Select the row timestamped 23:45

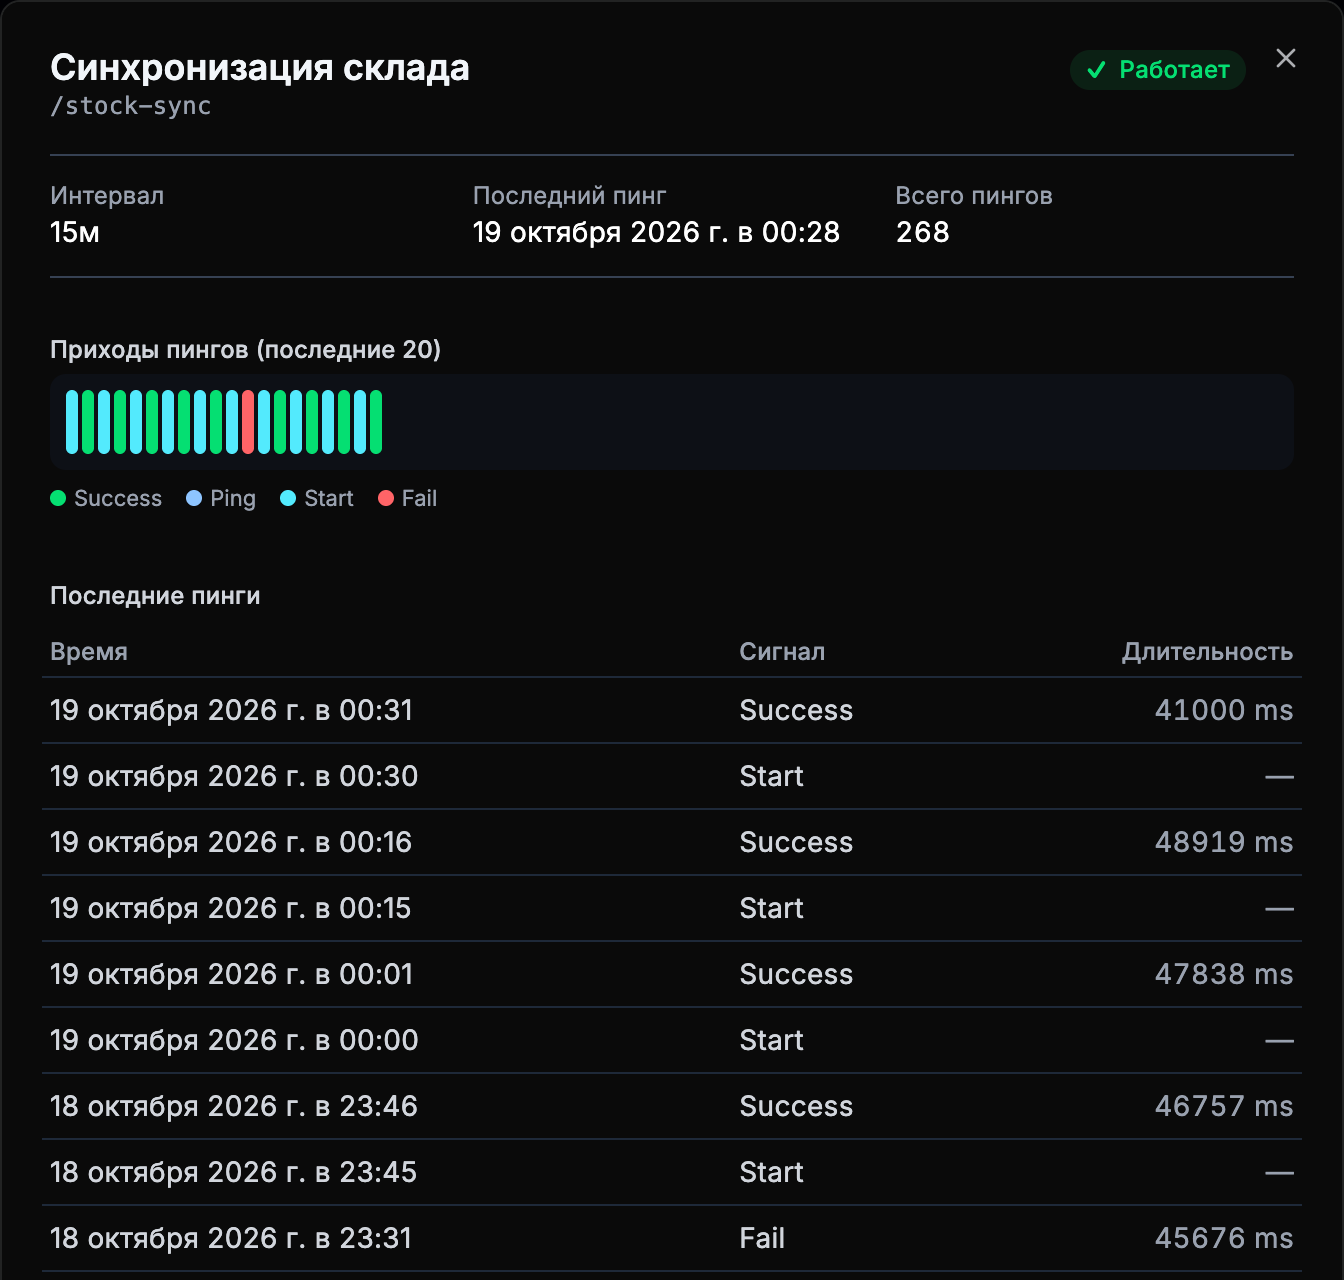pyautogui.click(x=672, y=1172)
